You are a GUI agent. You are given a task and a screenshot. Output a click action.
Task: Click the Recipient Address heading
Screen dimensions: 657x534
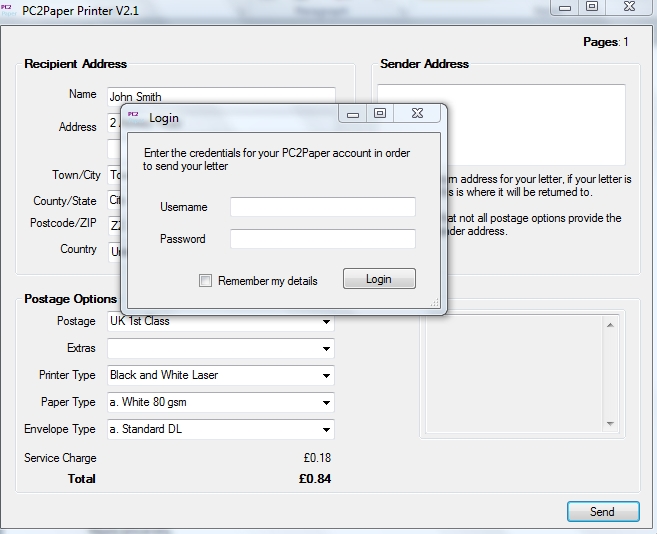point(75,64)
